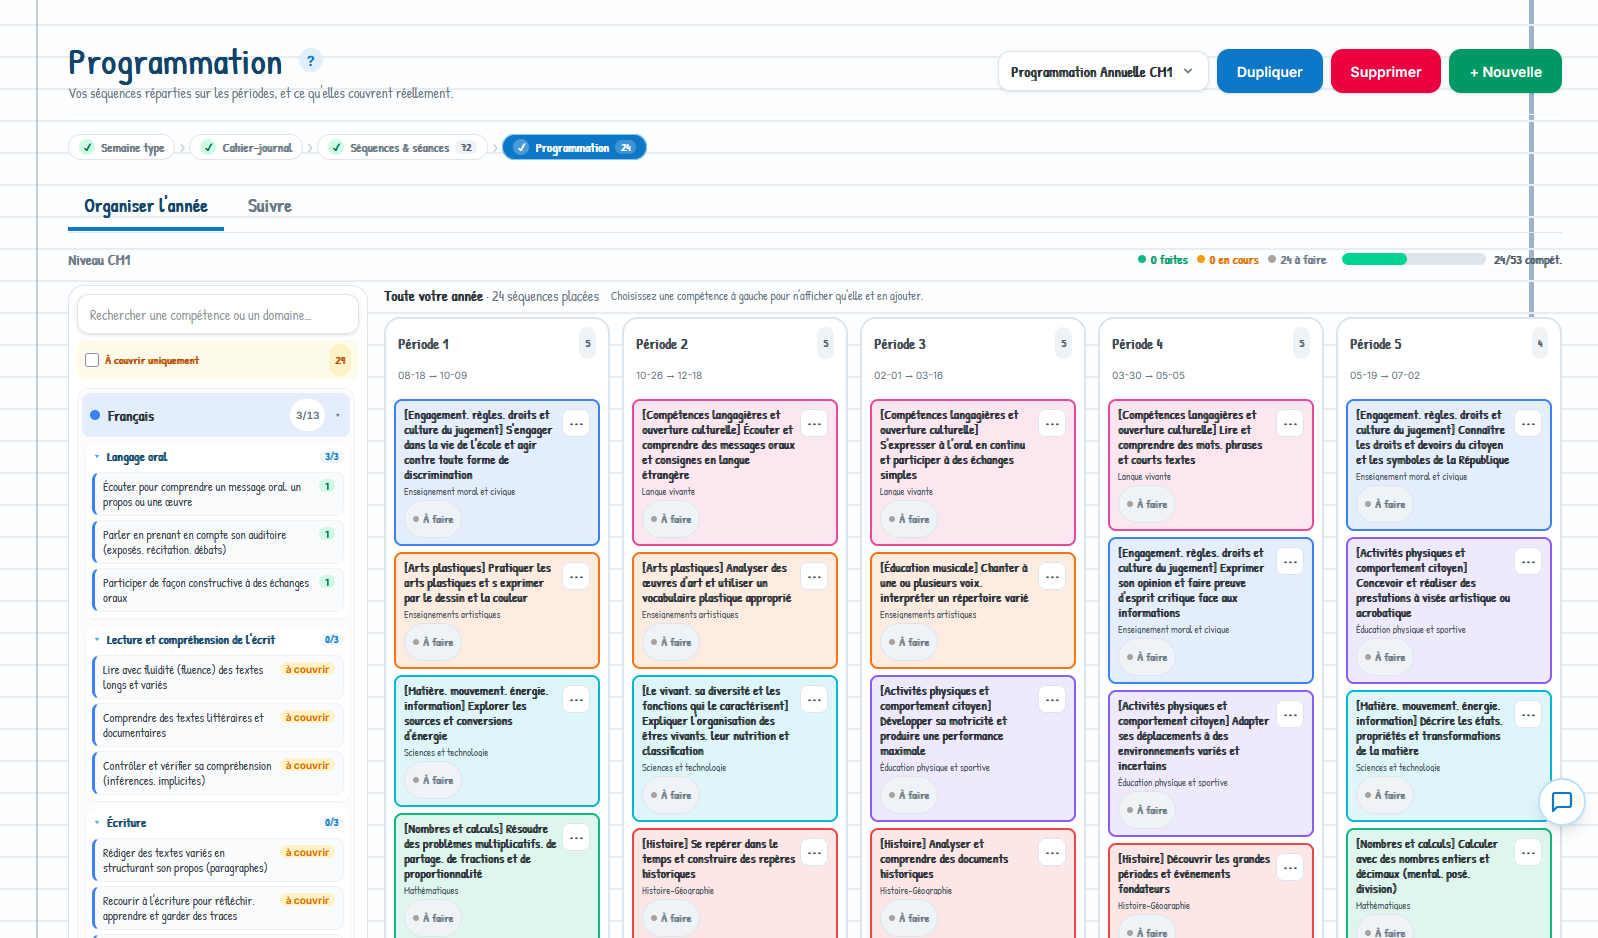Toggle 'À faire' status on Connaître les droits card
This screenshot has height=938, width=1598.
(x=1385, y=504)
